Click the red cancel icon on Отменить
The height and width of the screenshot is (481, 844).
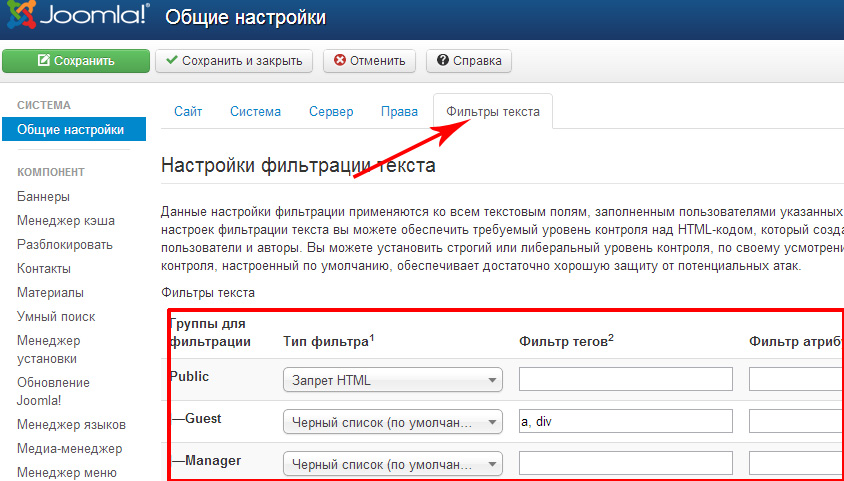coord(340,61)
